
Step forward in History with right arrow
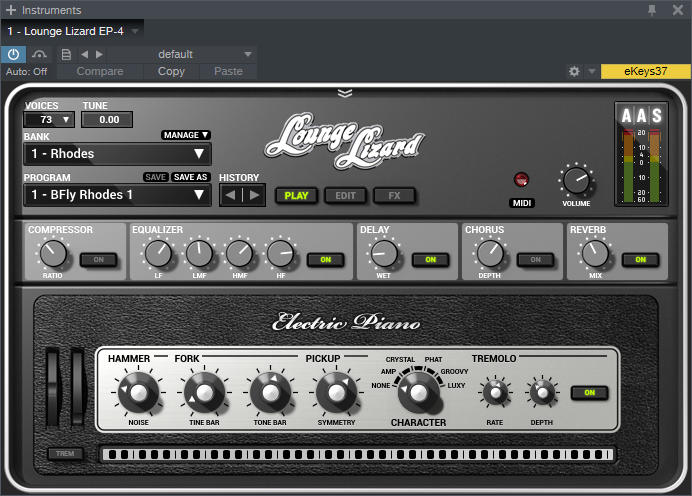[x=255, y=195]
